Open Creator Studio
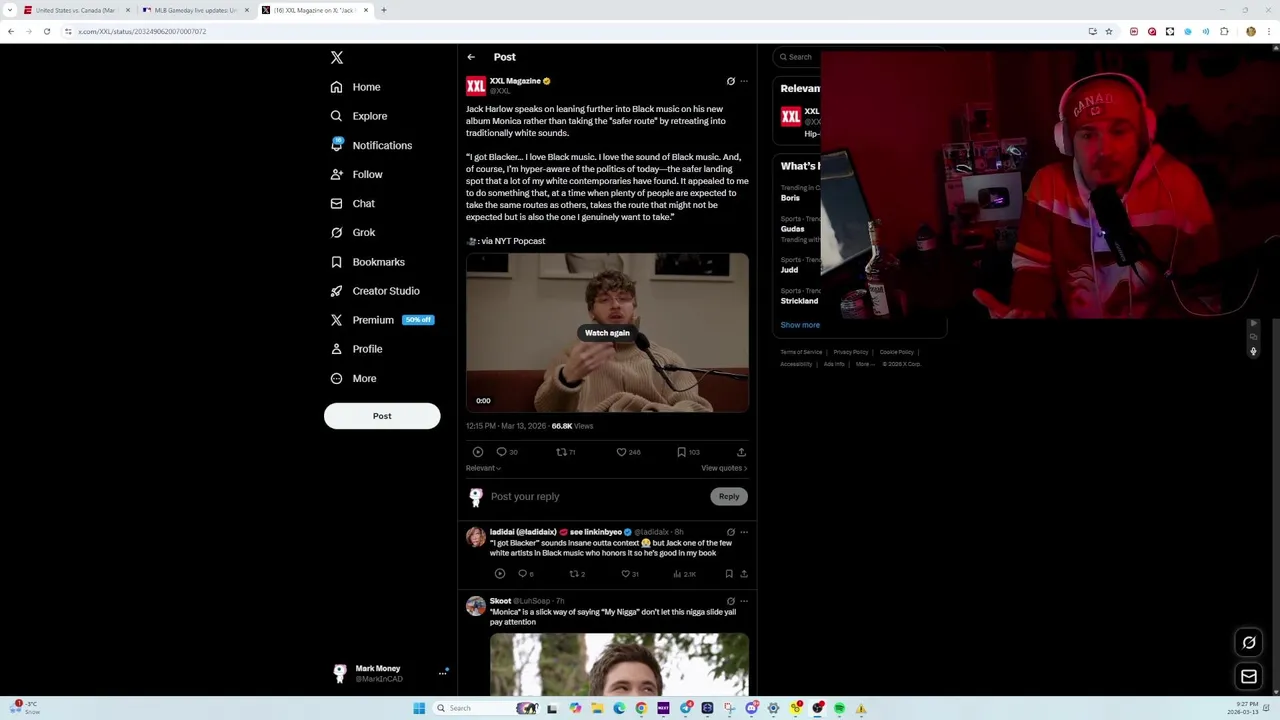The width and height of the screenshot is (1280, 720). (375, 291)
